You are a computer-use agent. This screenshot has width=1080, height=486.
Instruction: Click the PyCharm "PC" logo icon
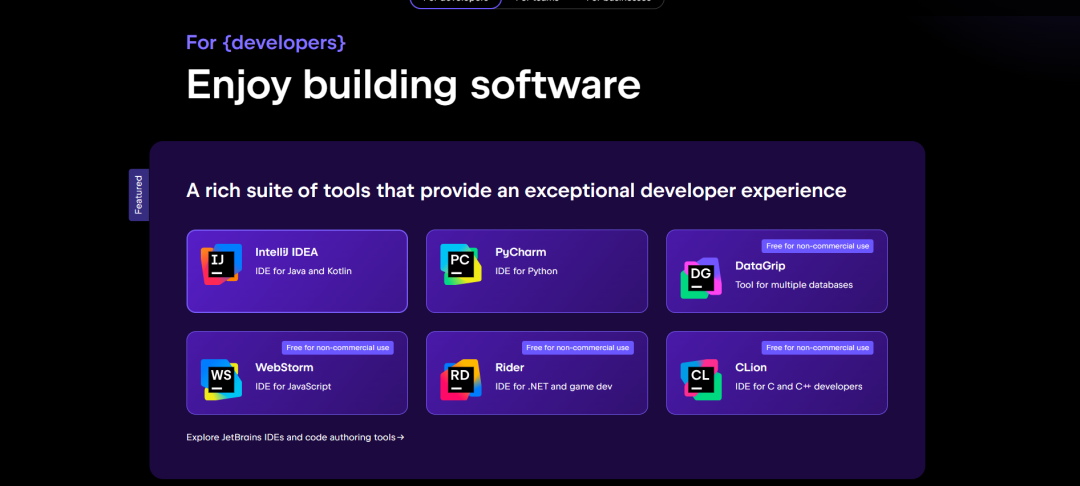[x=460, y=264]
